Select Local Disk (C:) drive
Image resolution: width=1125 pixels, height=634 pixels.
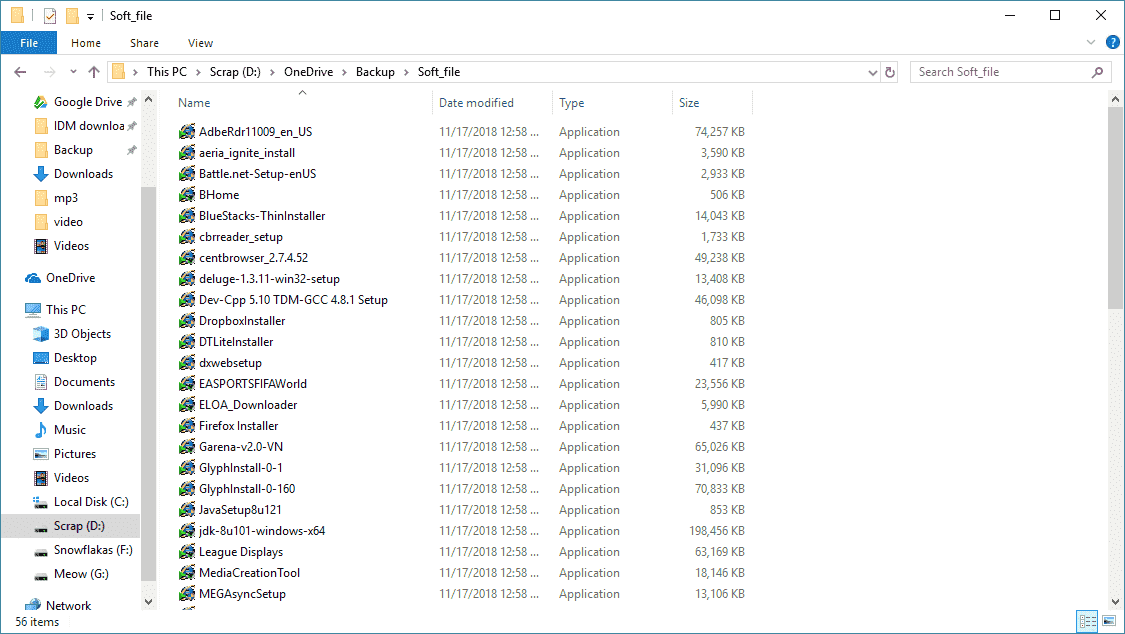tap(90, 502)
